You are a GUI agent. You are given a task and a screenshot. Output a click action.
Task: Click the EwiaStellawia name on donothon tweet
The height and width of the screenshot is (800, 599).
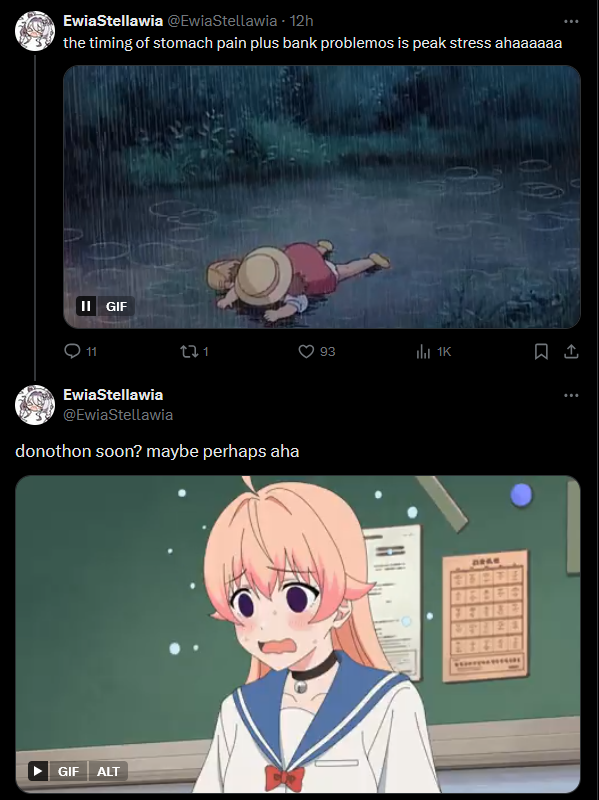113,395
